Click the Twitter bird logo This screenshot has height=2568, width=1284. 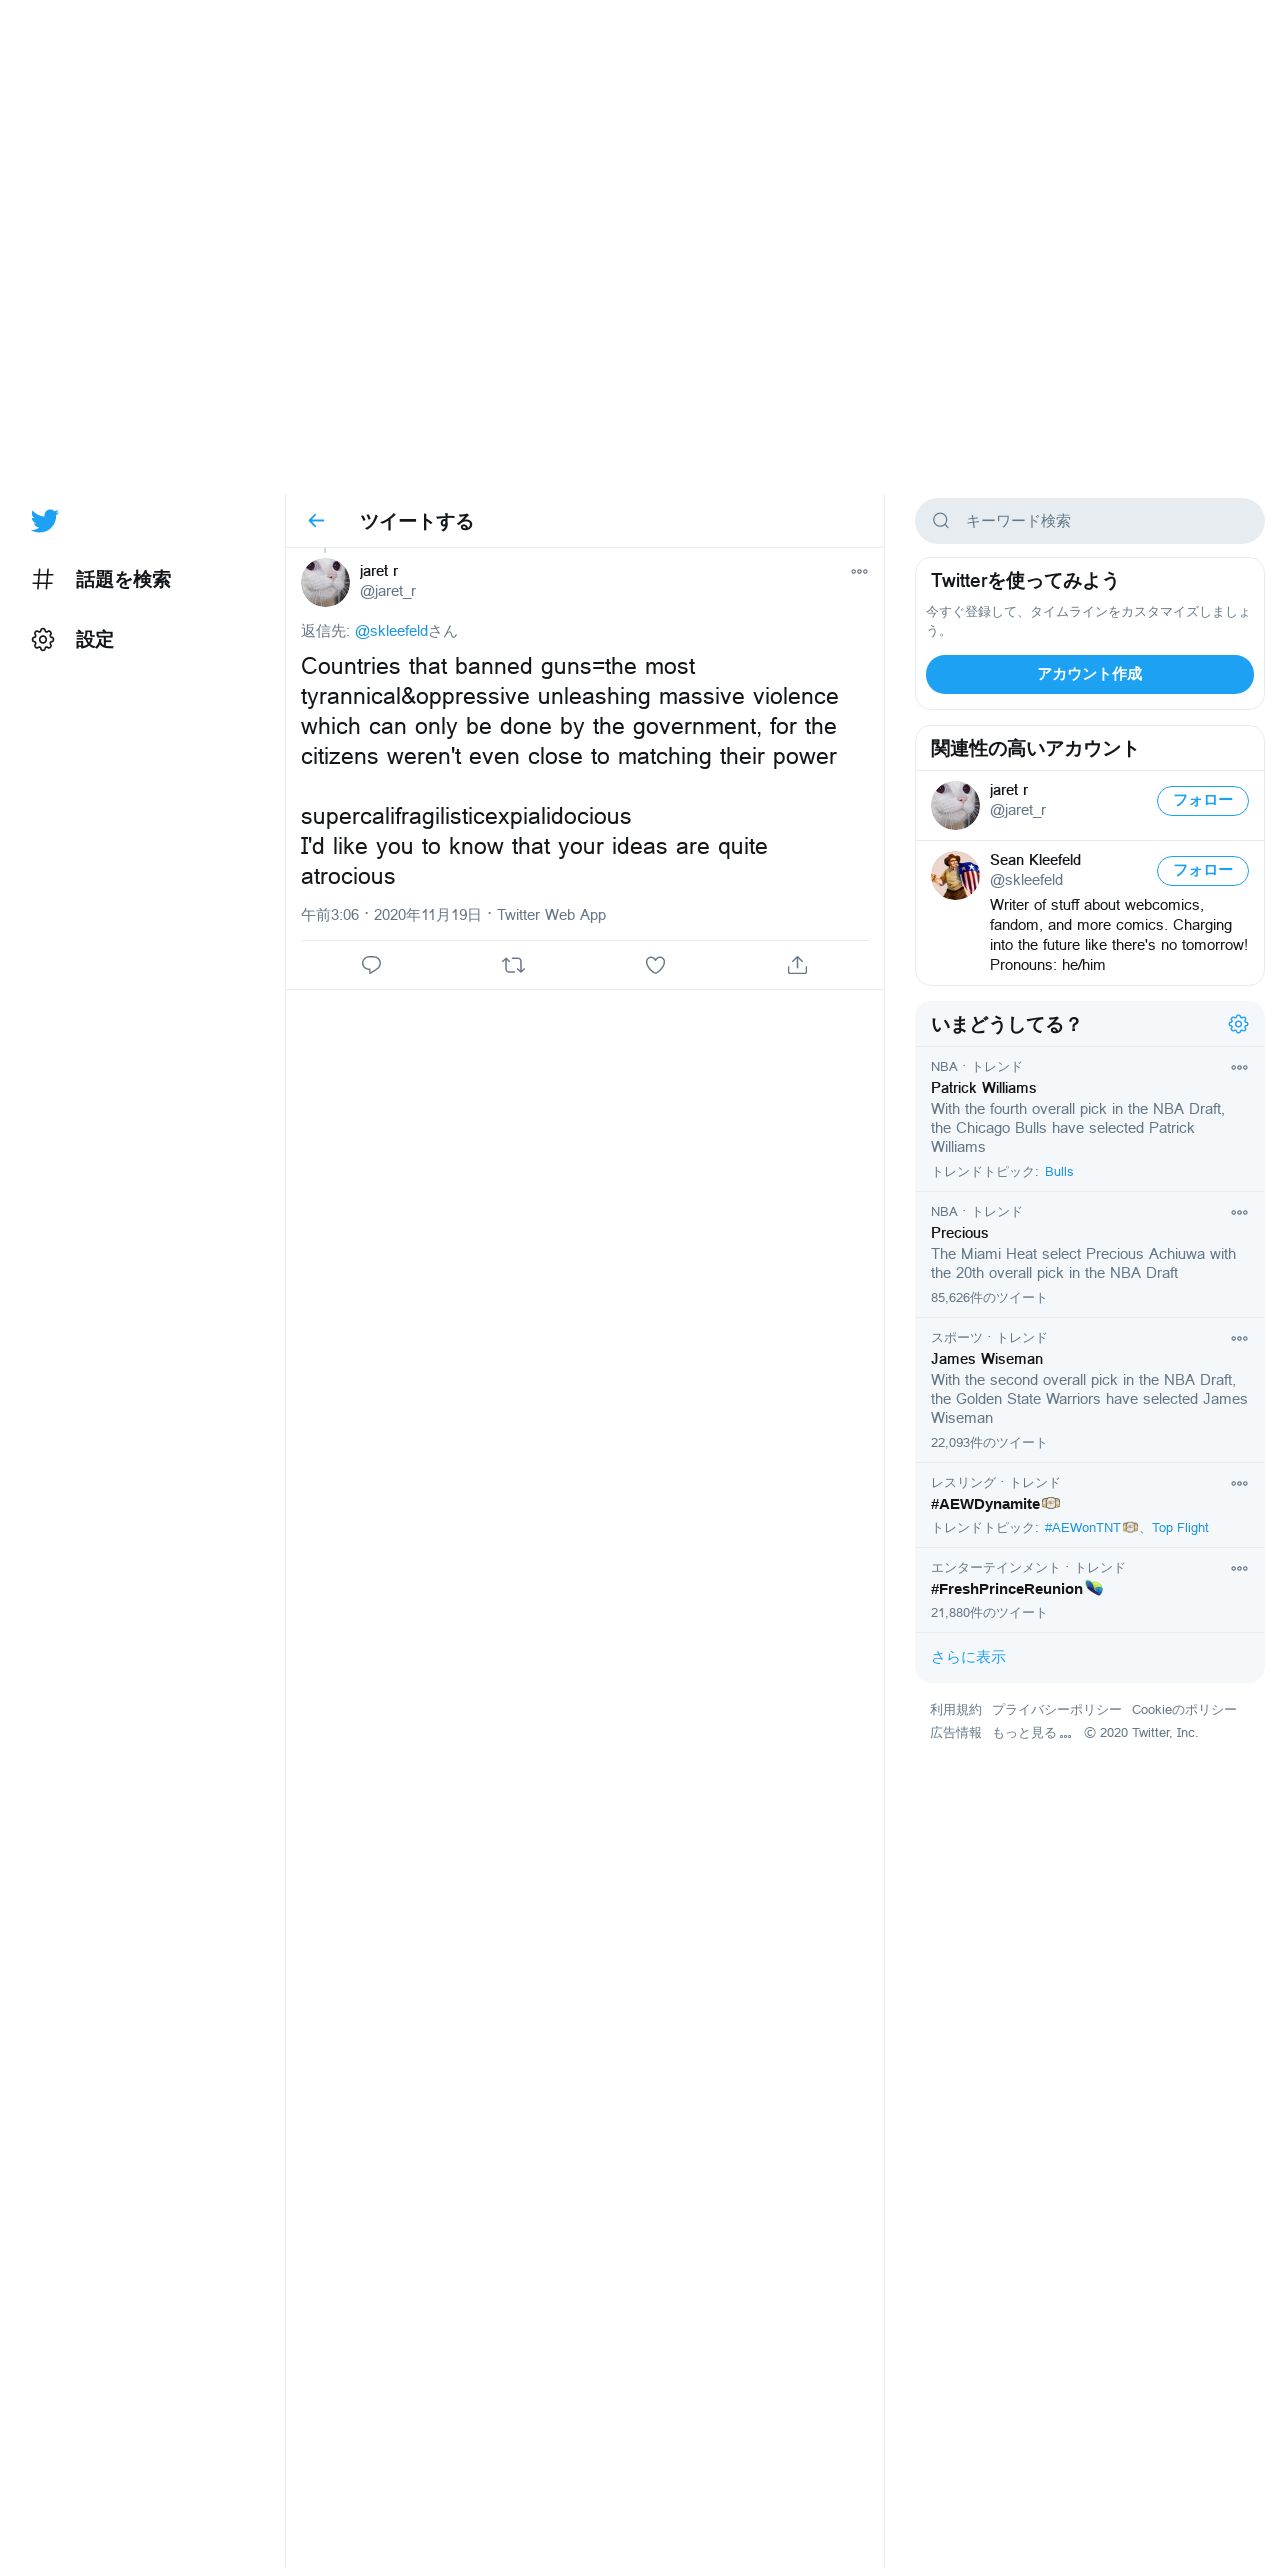click(x=44, y=520)
